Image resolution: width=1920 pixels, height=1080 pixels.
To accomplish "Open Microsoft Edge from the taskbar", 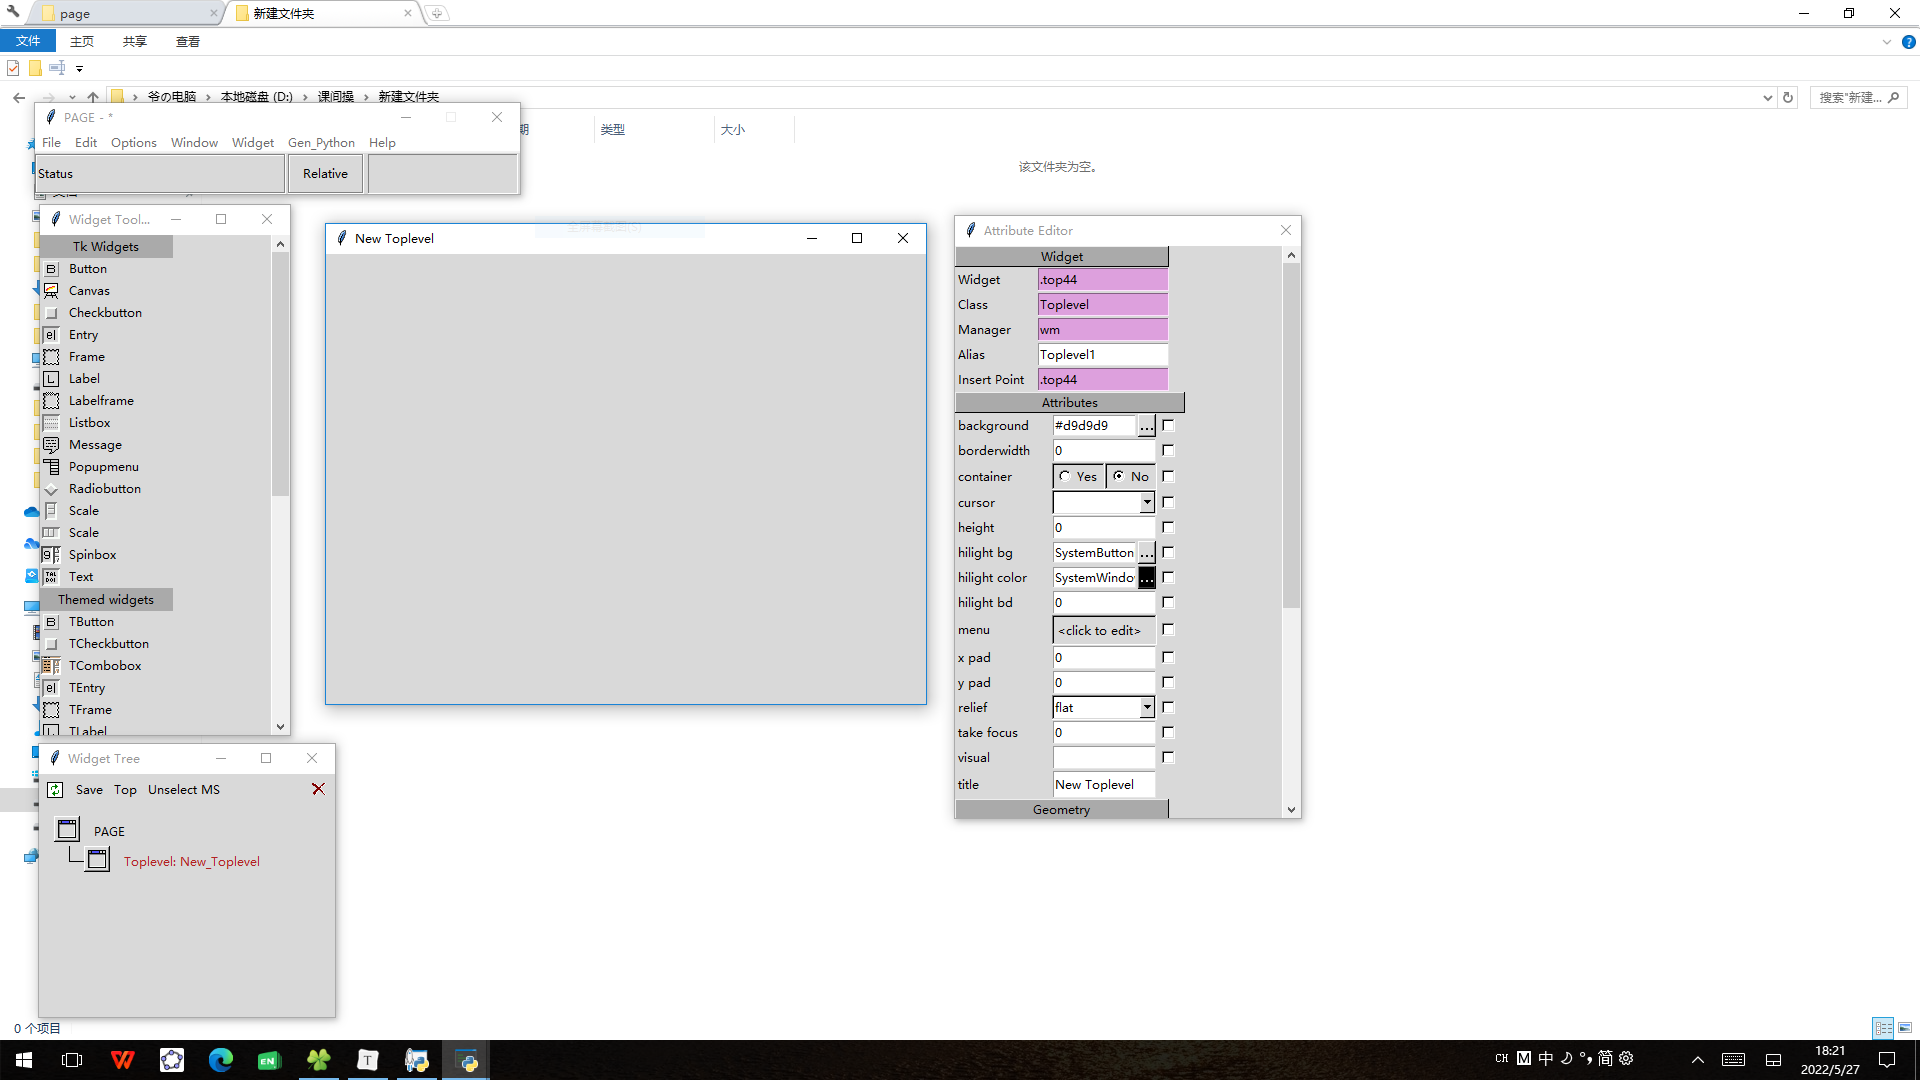I will pyautogui.click(x=220, y=1060).
